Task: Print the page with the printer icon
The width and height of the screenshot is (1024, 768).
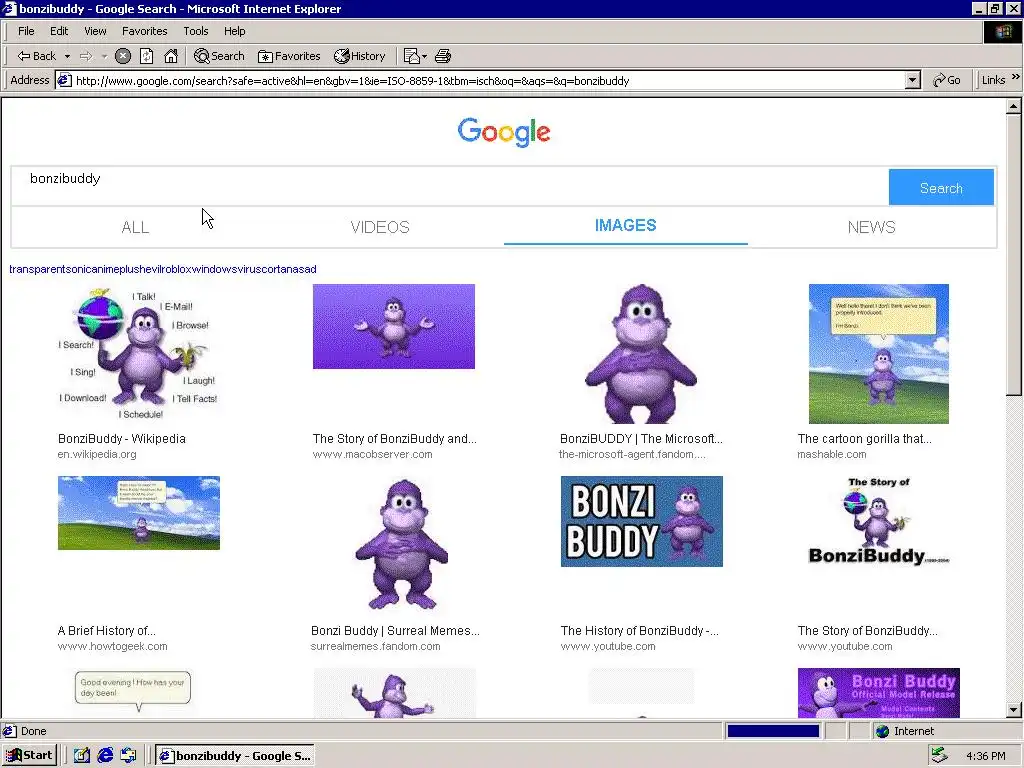Action: (x=443, y=56)
